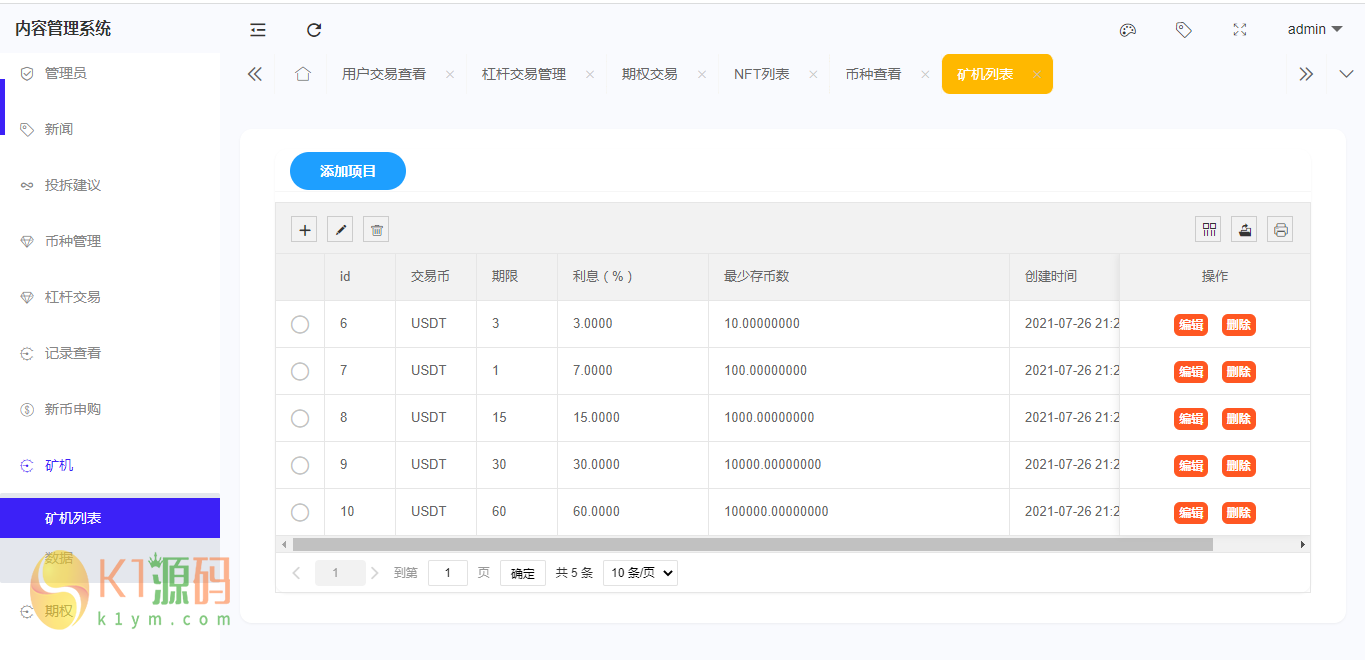Click the sidebar collapse icon in header
The width and height of the screenshot is (1365, 660).
coord(258,30)
